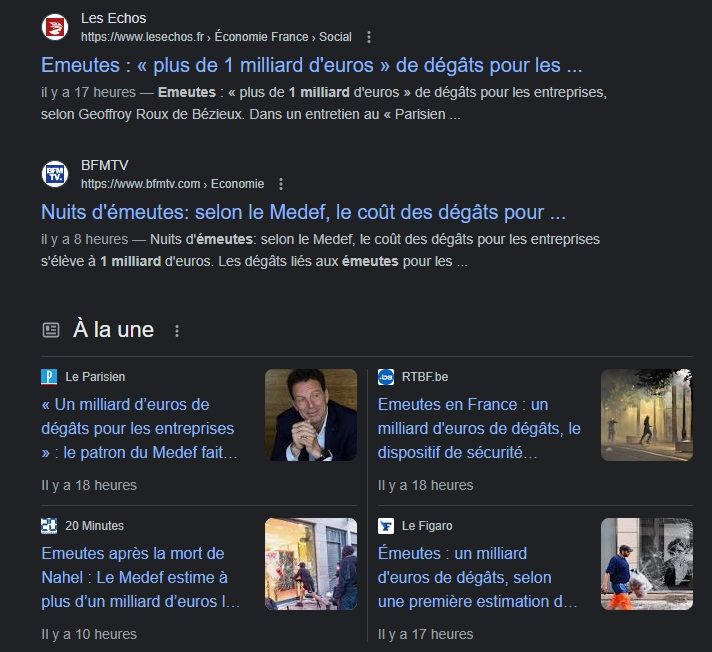Click the RTBF.be source icon
Image resolution: width=712 pixels, height=652 pixels.
tap(386, 377)
